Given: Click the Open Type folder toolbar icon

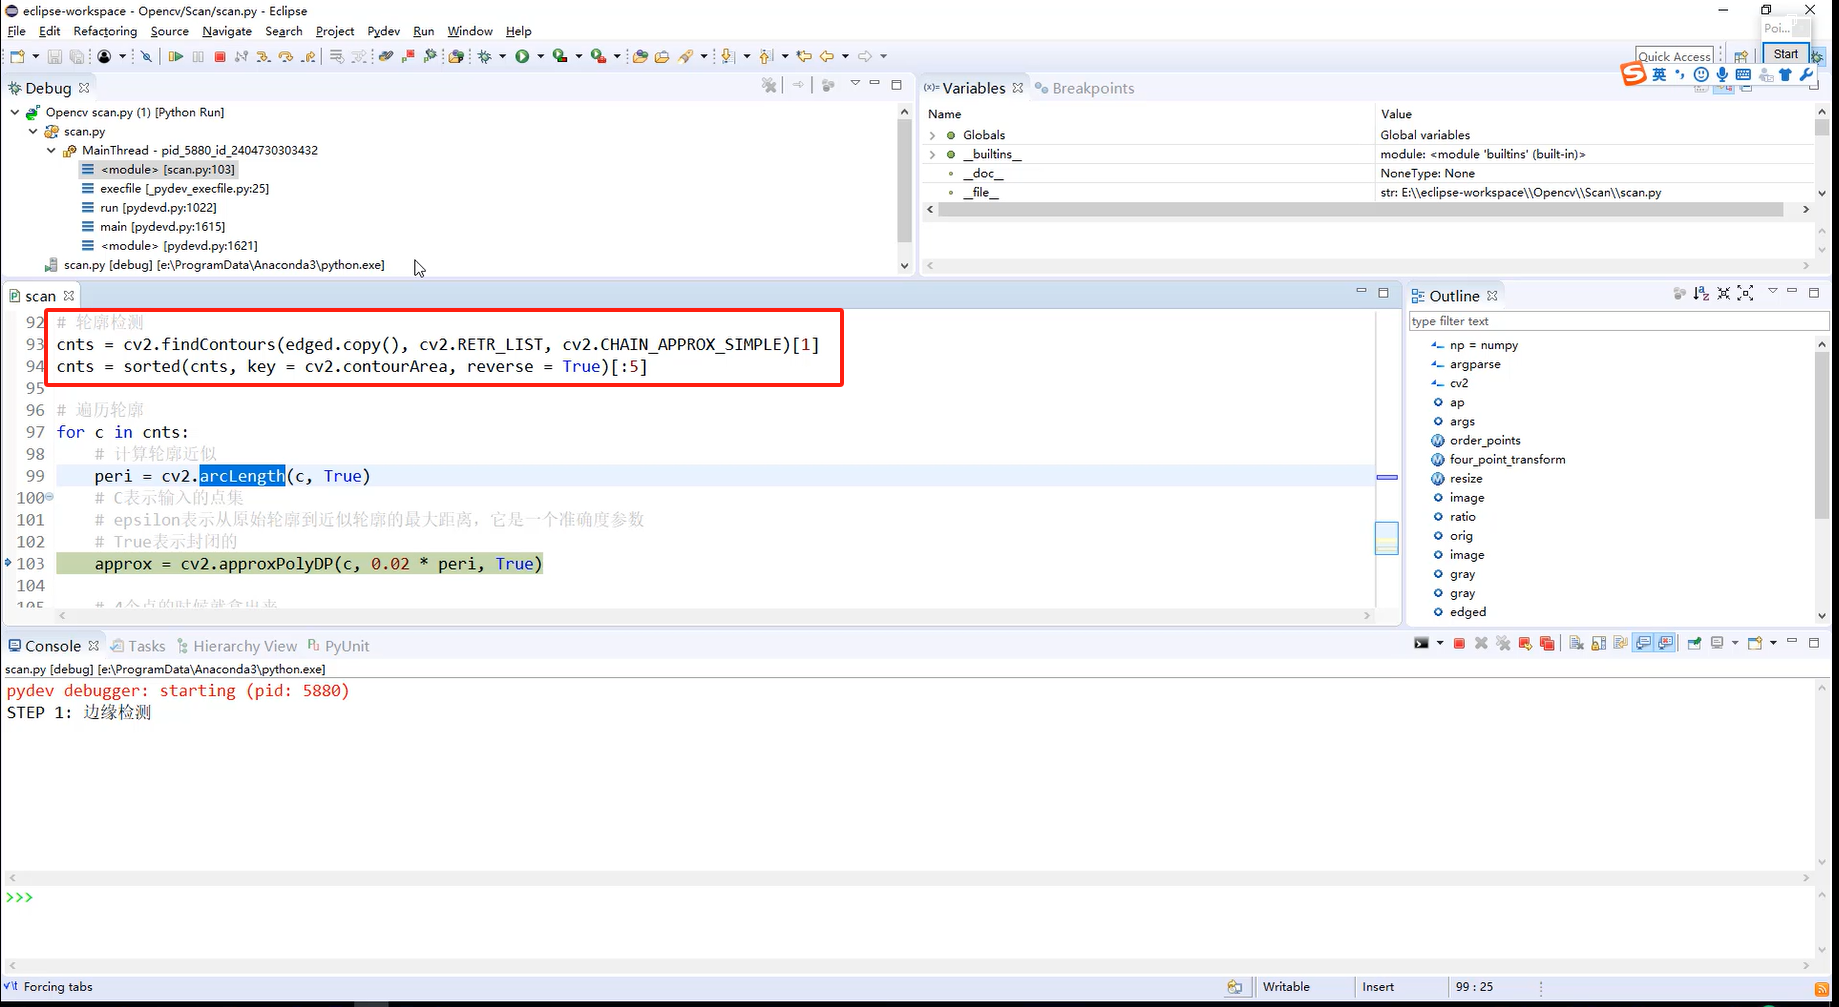Looking at the screenshot, I should click(x=640, y=56).
